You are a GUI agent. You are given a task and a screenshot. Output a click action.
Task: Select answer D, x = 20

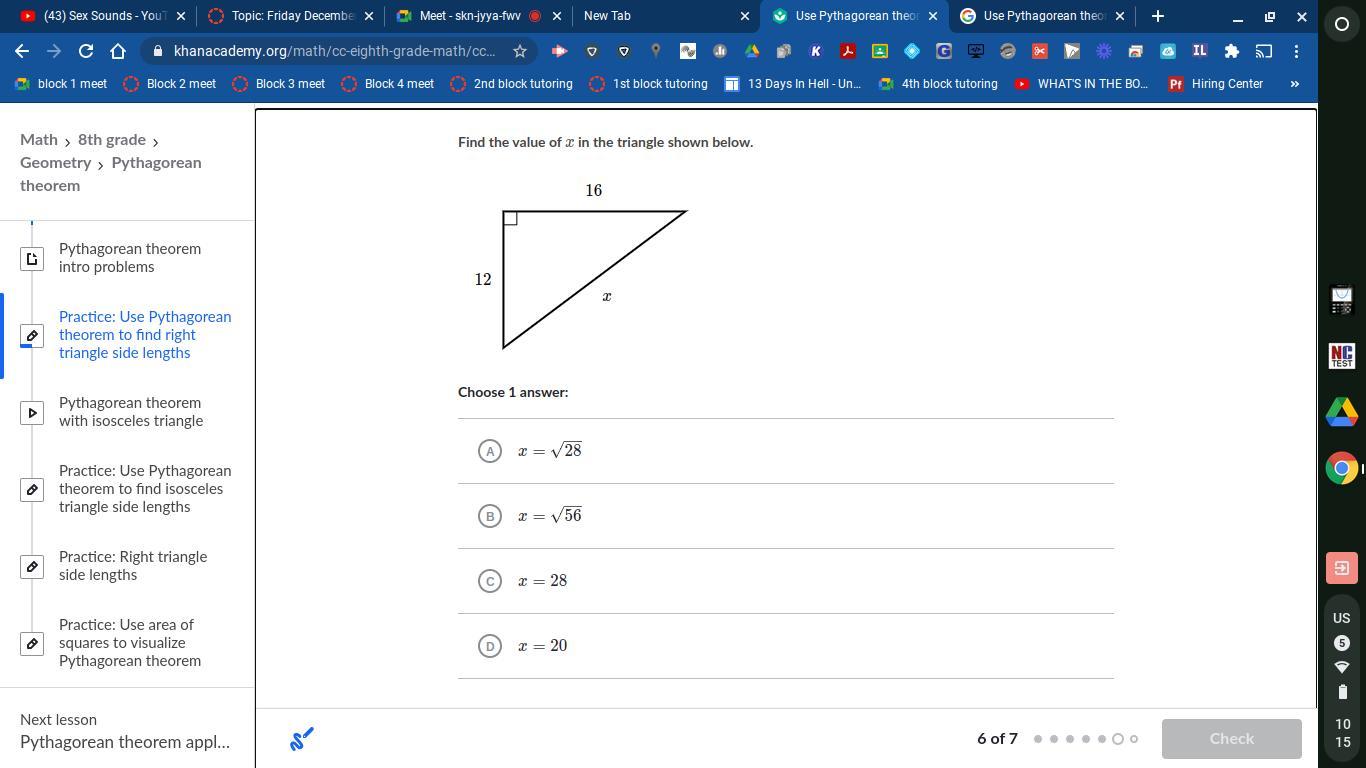click(786, 646)
